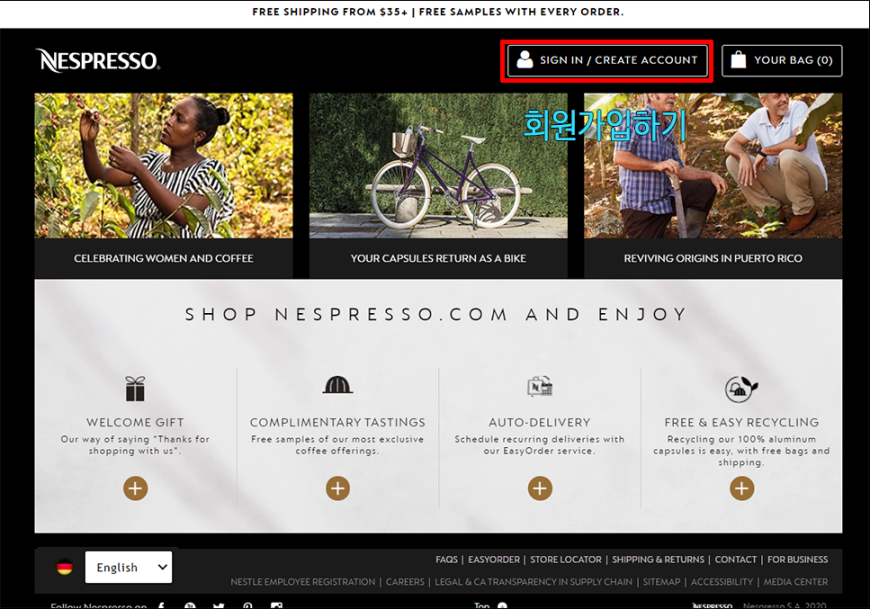The width and height of the screenshot is (870, 609).
Task: Open Shipping & Returns footer link
Action: point(658,560)
